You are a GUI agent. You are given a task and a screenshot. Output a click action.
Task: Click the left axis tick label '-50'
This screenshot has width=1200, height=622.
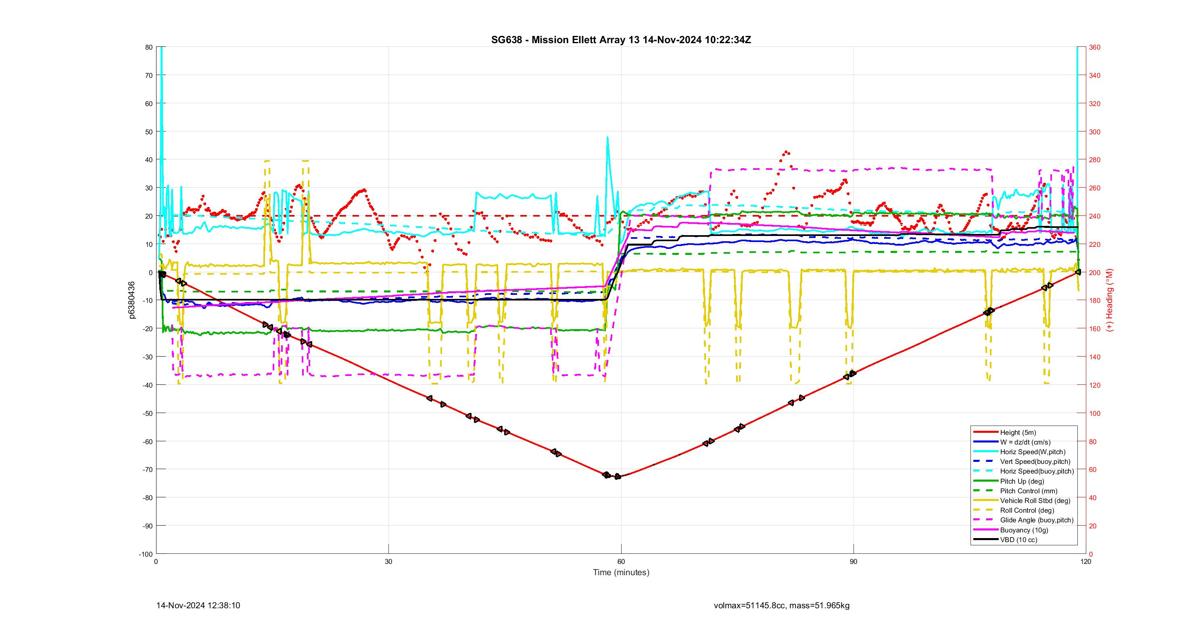tap(147, 413)
